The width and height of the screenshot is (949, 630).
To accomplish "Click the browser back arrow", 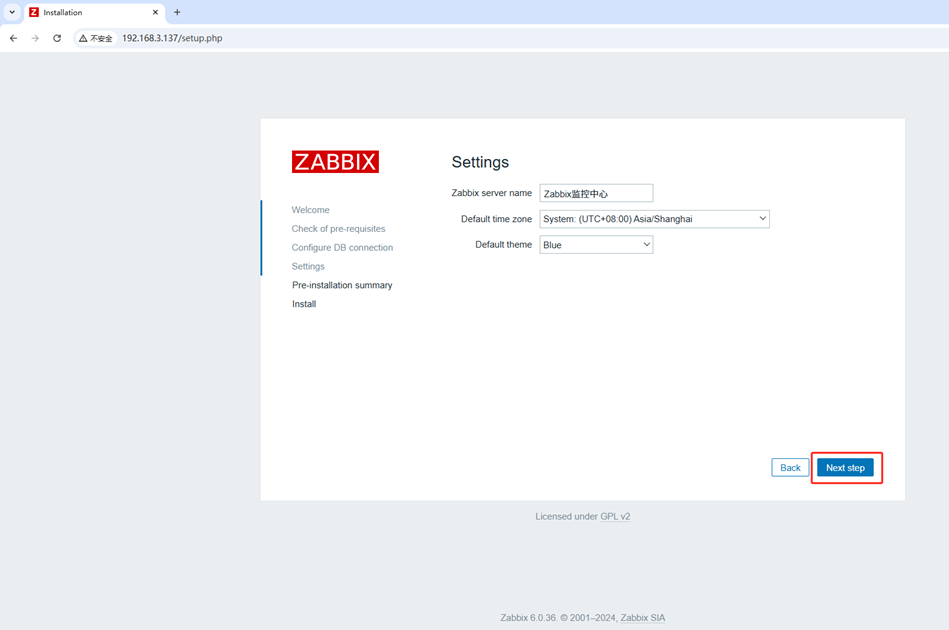I will pyautogui.click(x=13, y=38).
